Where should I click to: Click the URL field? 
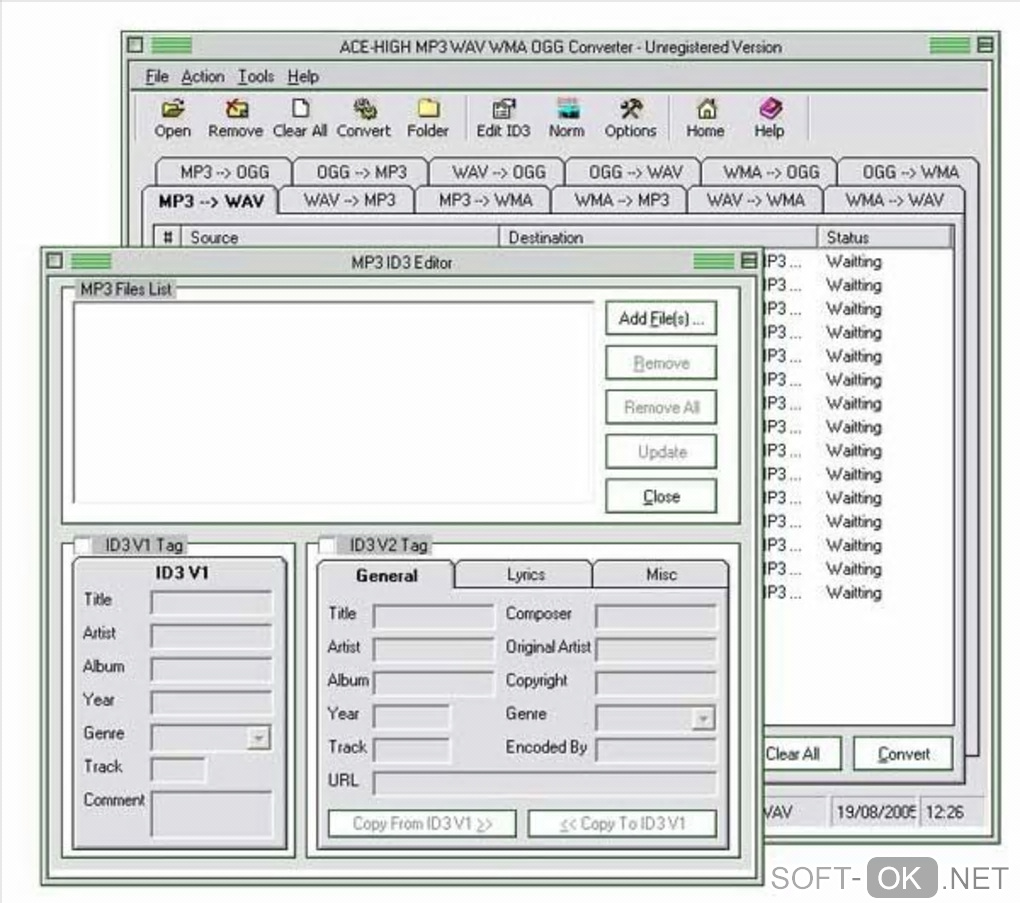coord(545,783)
